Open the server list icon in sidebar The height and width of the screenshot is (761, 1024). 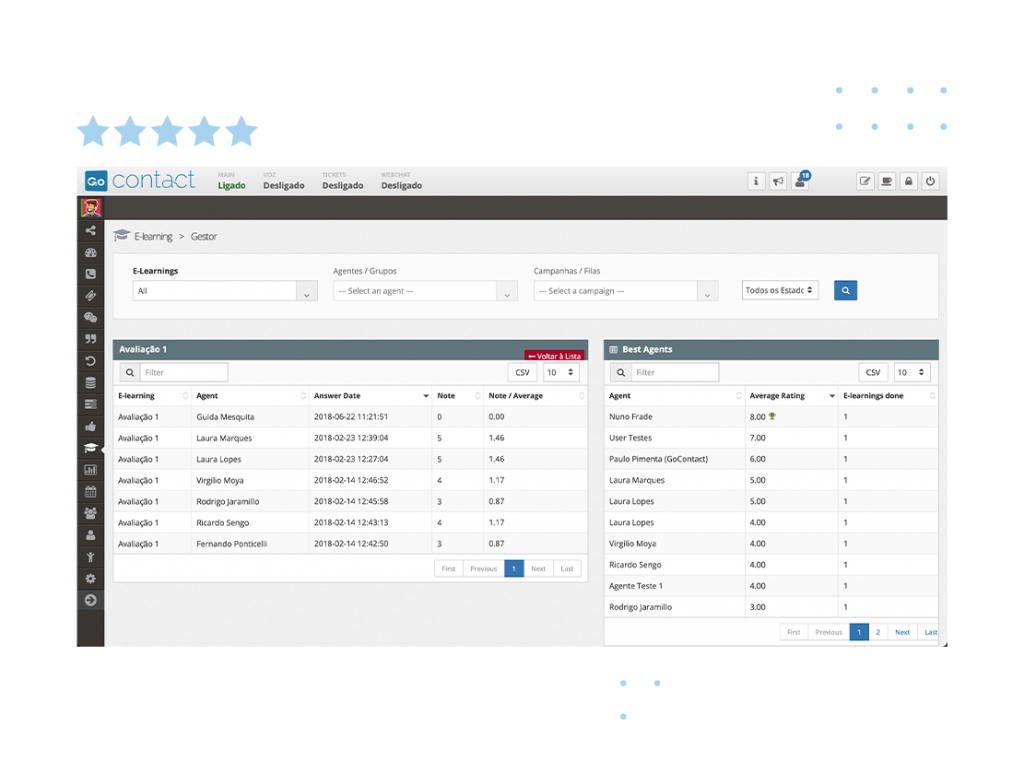pos(91,404)
